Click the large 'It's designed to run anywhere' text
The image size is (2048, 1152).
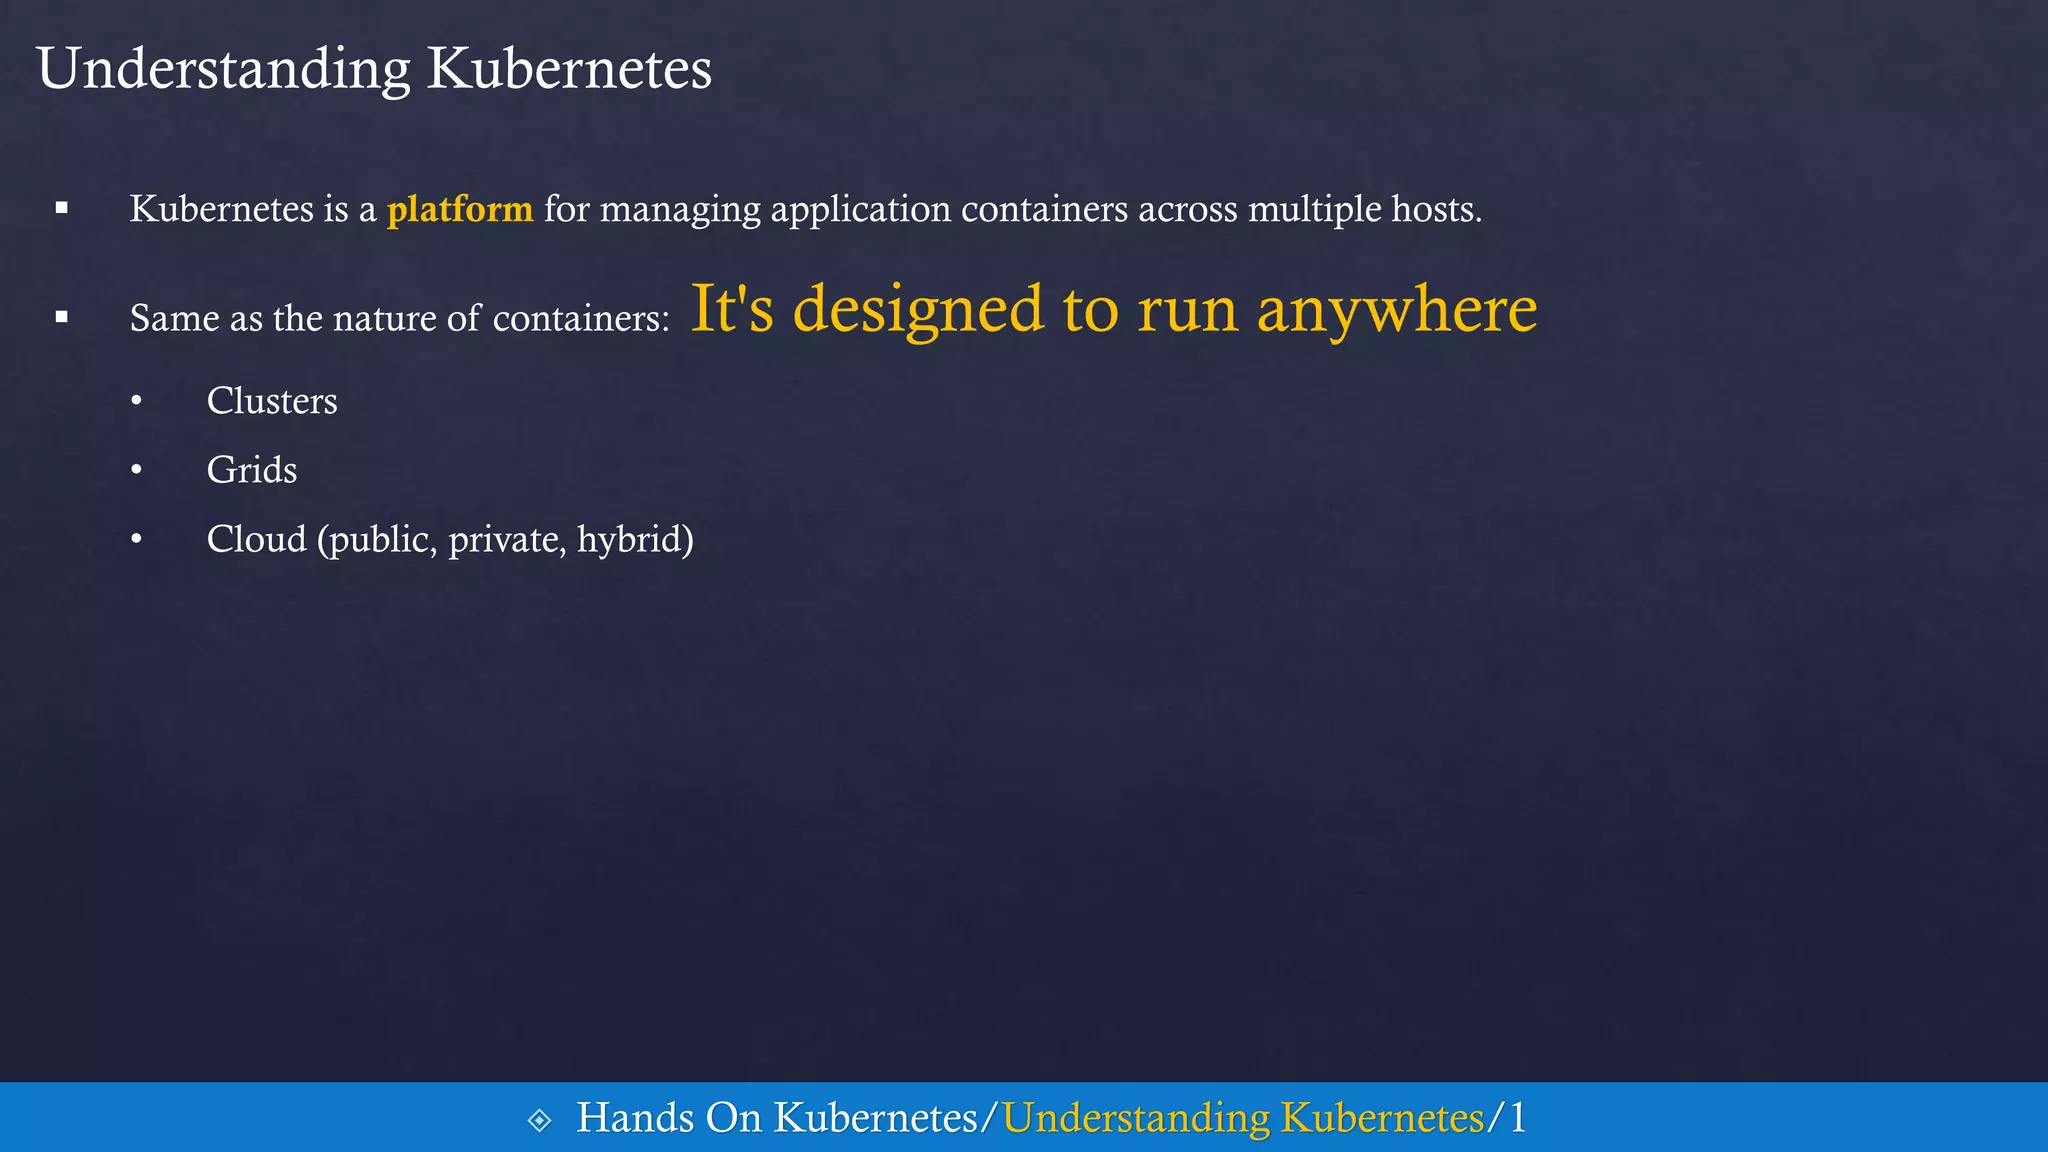pos(1114,309)
